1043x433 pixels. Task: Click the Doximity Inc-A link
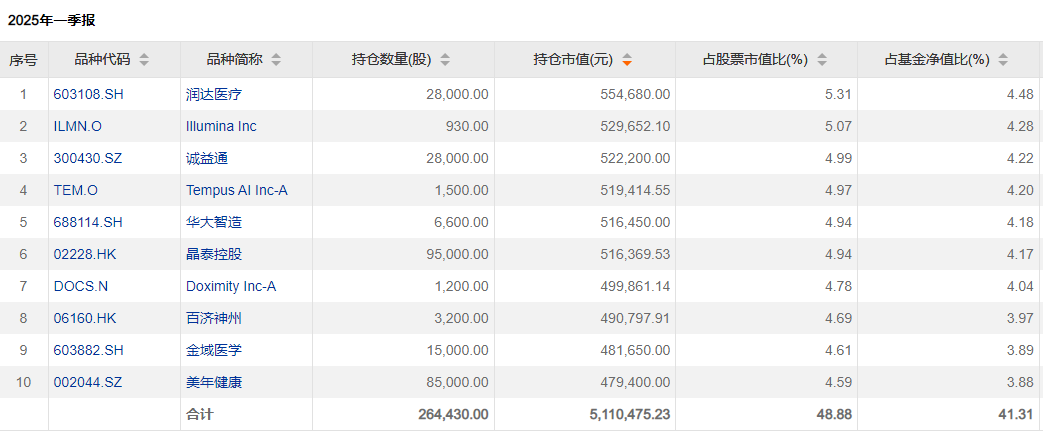[x=231, y=286]
